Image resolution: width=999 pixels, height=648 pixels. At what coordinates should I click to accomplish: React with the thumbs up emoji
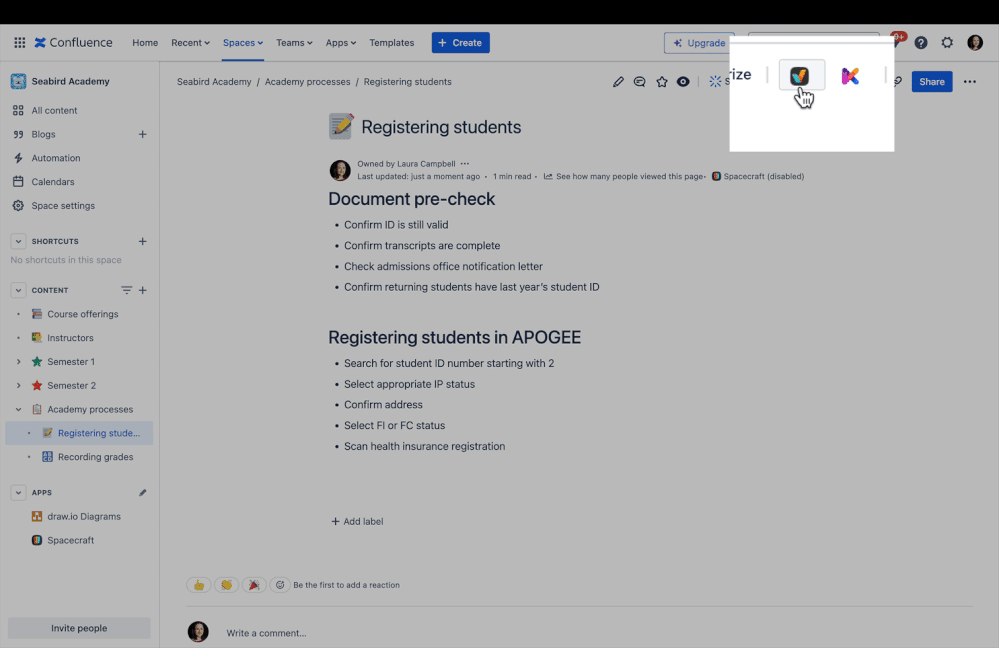[198, 585]
